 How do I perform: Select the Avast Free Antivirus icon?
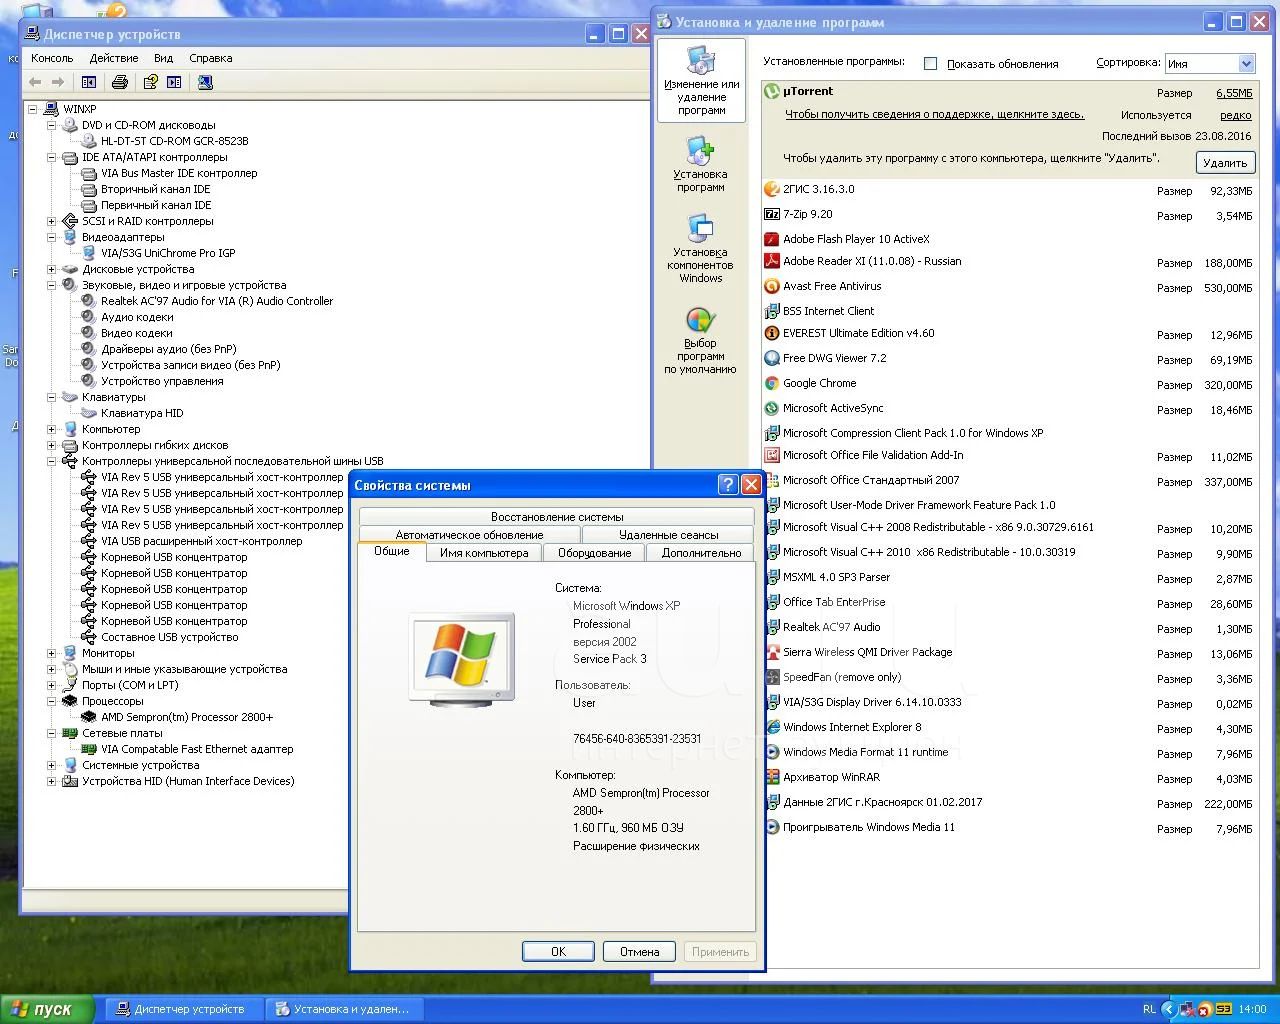(x=772, y=286)
